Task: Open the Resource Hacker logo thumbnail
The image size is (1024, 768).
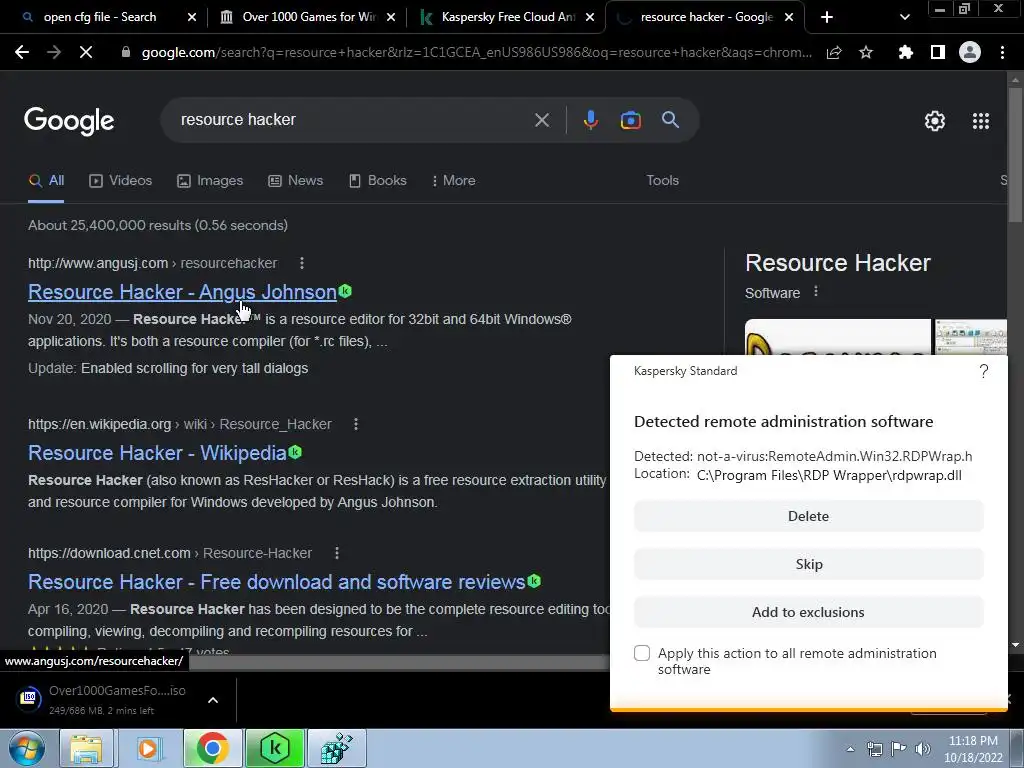Action: pos(838,338)
